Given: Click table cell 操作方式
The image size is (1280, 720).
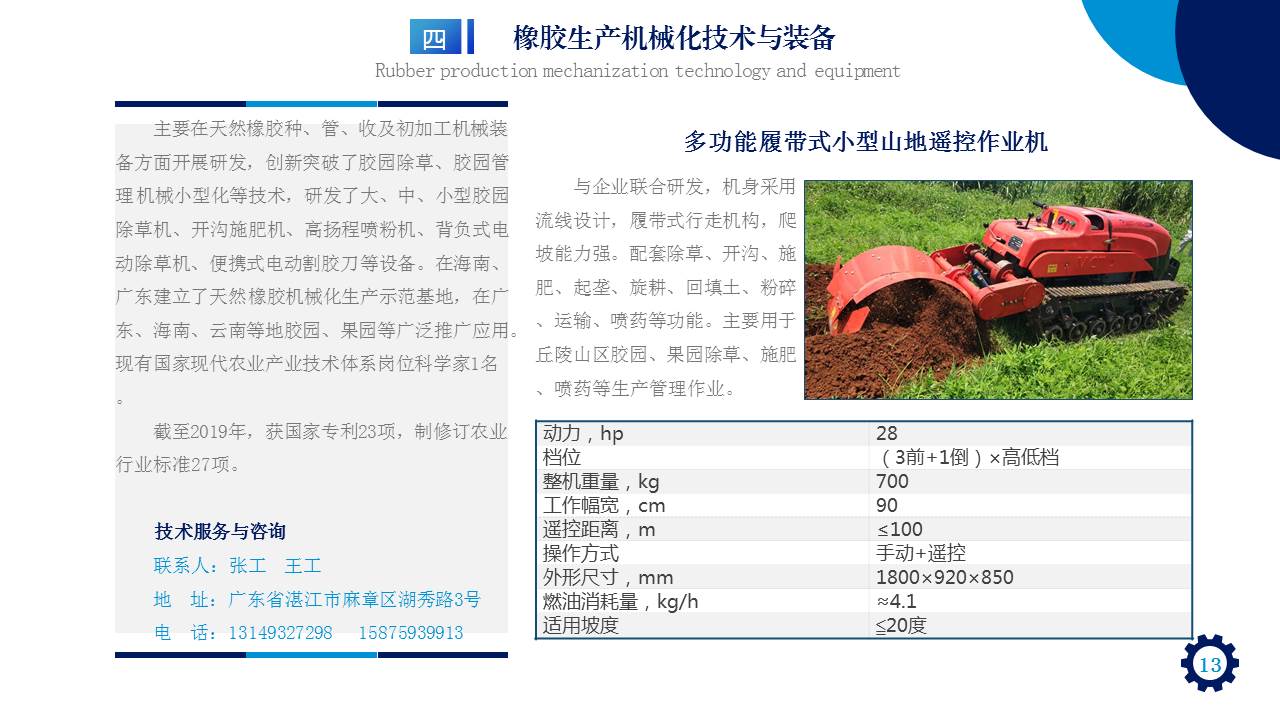Looking at the screenshot, I should pyautogui.click(x=704, y=553).
